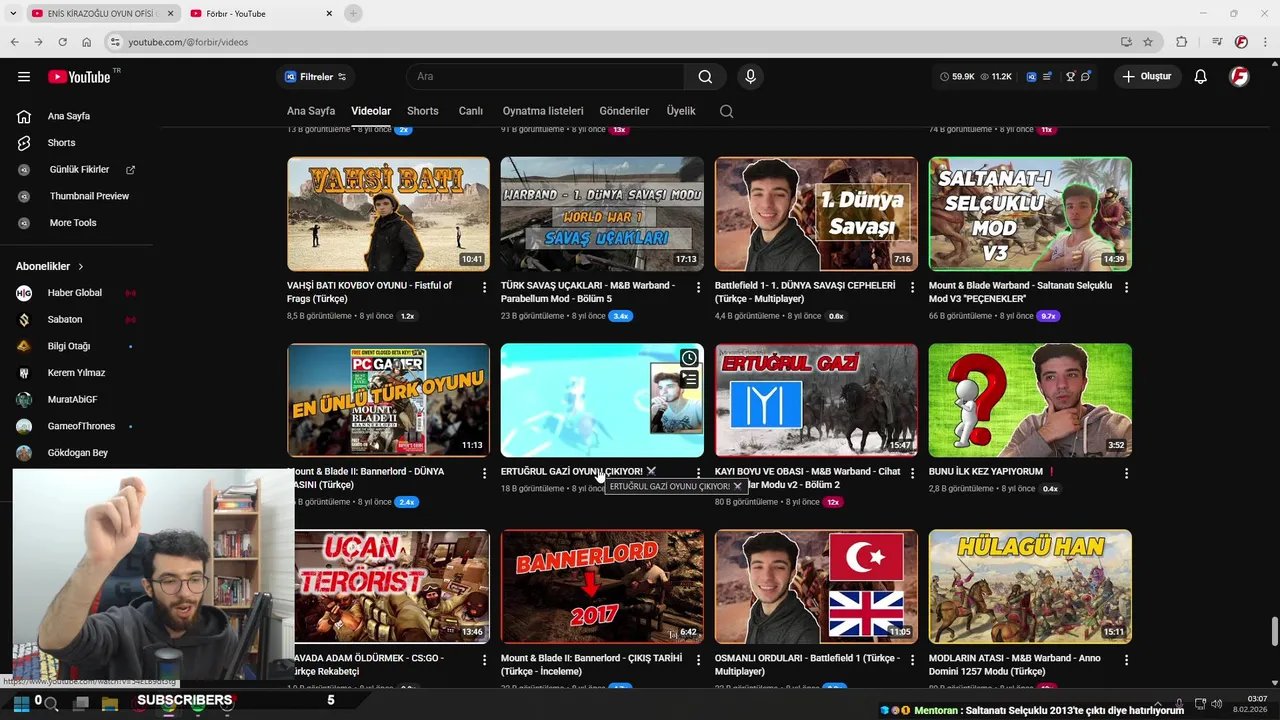Add ERTUĞRUL GAZİ OYUNU video to Watch Later
Screen dimensions: 1280x720
(689, 358)
